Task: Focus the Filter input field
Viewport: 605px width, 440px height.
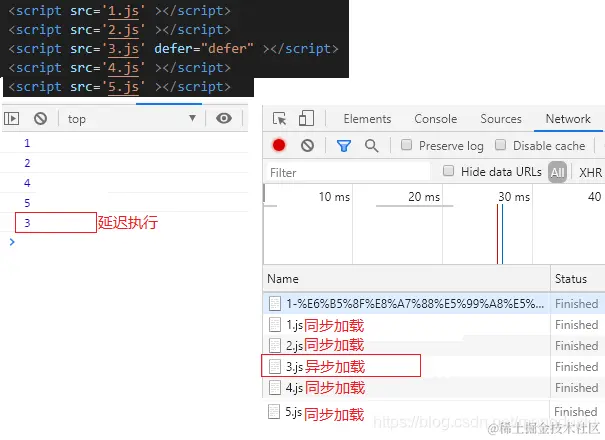Action: pos(348,172)
